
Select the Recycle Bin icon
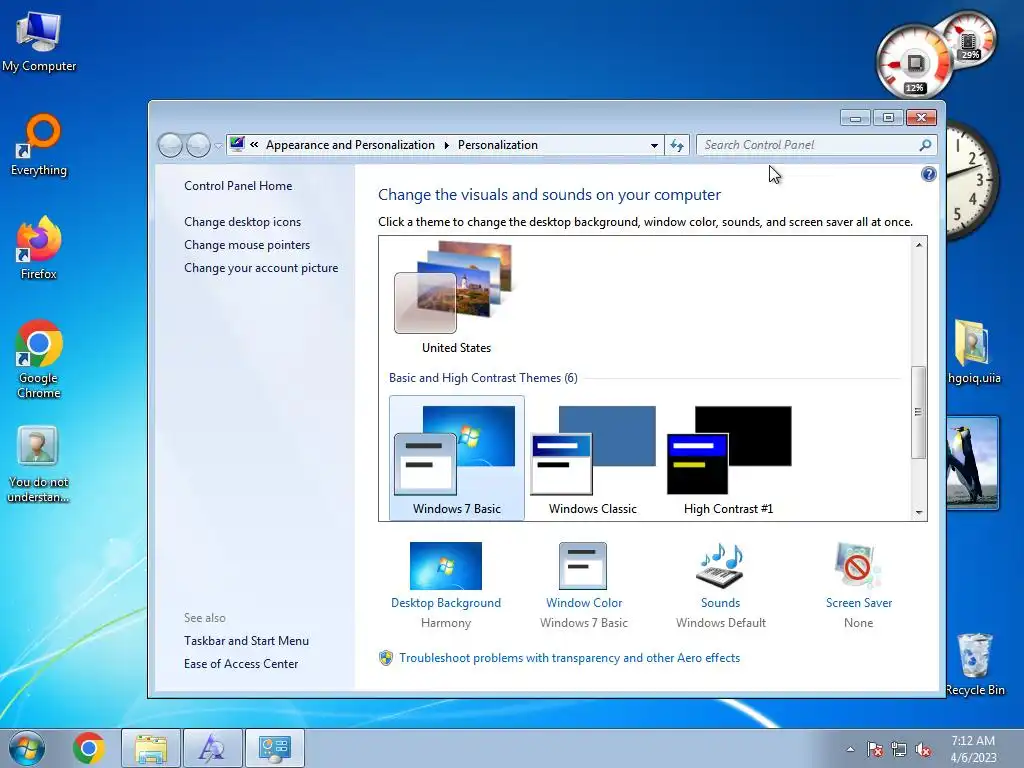tap(975, 664)
